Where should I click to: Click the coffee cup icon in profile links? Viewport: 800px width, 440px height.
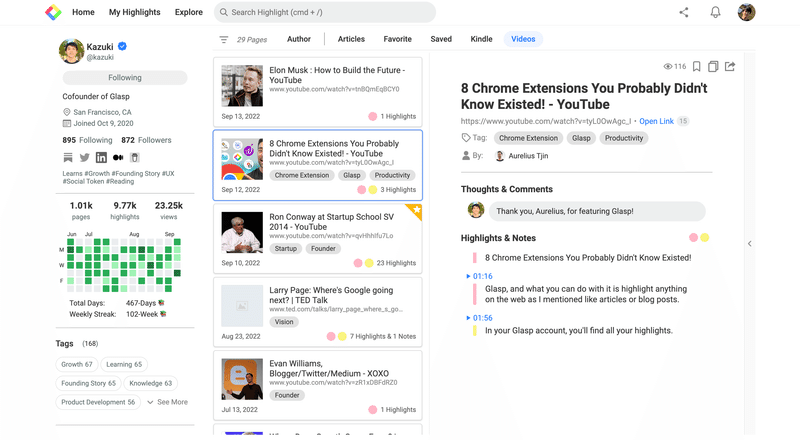click(x=135, y=157)
